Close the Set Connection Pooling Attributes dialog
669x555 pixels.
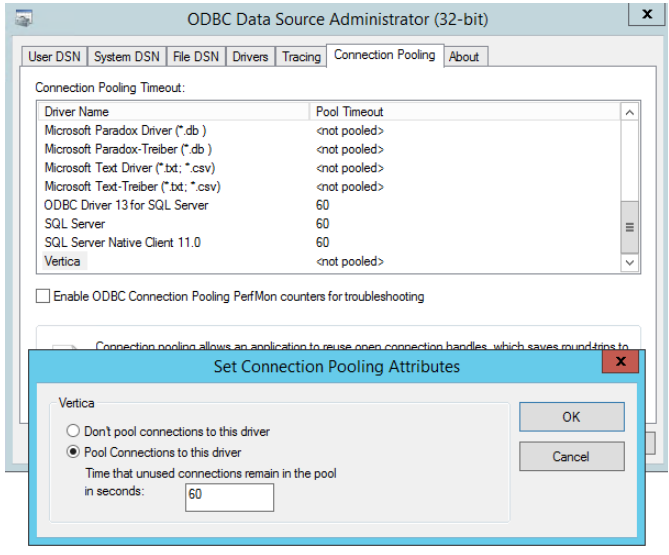coord(620,361)
